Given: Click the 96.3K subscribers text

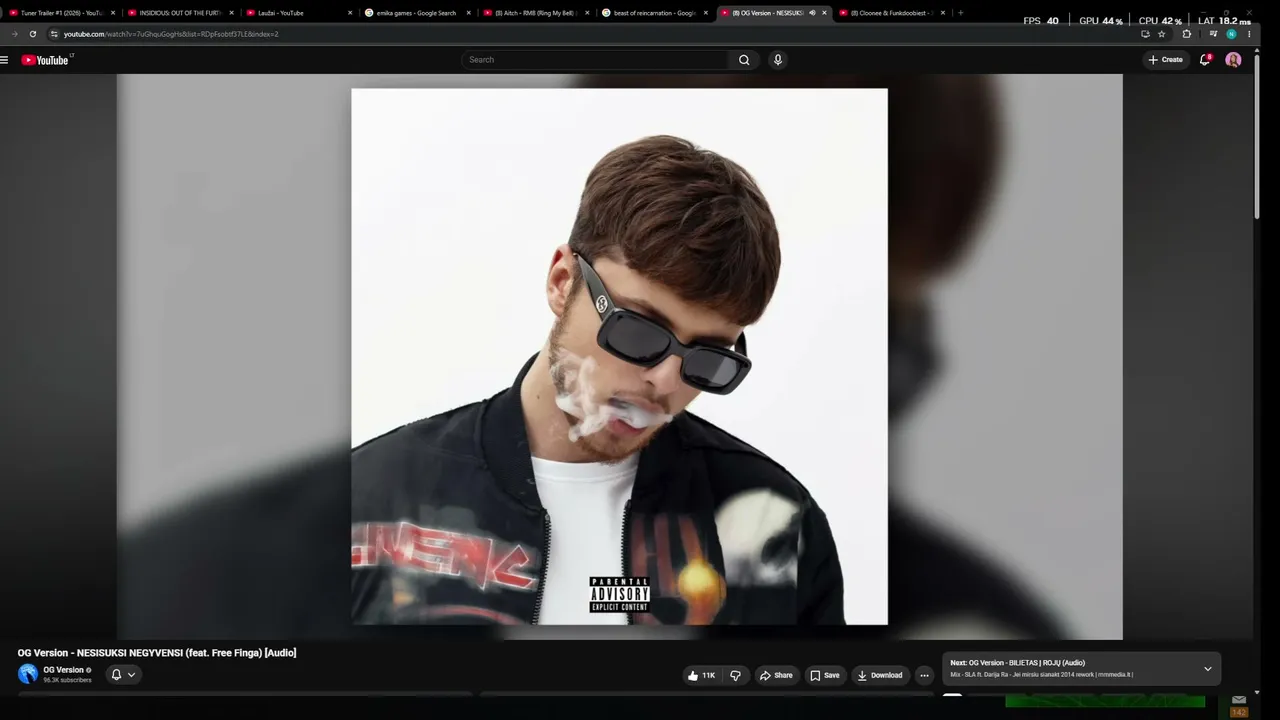Looking at the screenshot, I should [x=67, y=680].
